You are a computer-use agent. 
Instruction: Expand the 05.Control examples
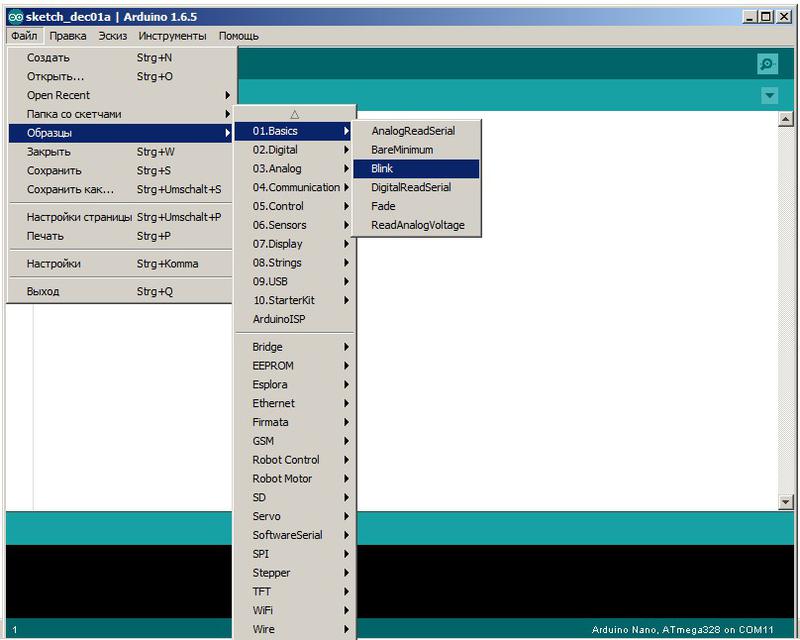point(294,207)
